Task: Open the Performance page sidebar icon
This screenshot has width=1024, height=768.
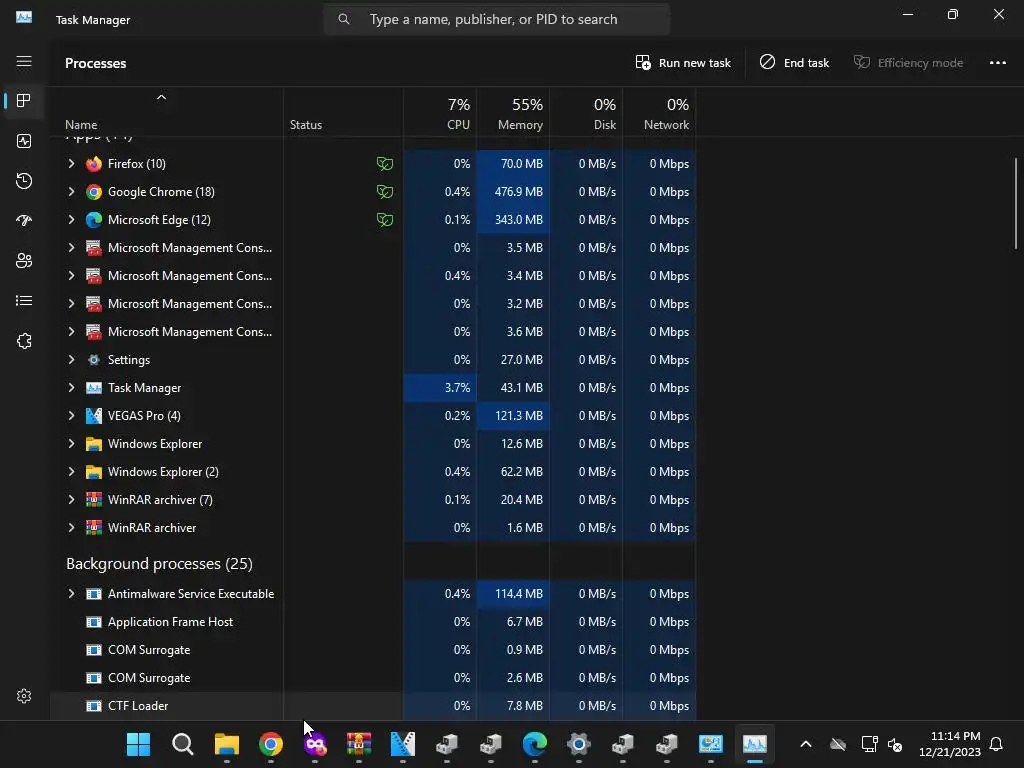Action: (x=24, y=141)
